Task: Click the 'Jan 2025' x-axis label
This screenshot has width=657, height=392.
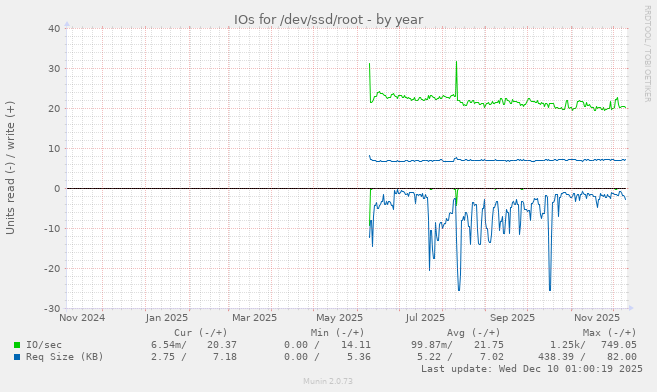Action: (167, 318)
